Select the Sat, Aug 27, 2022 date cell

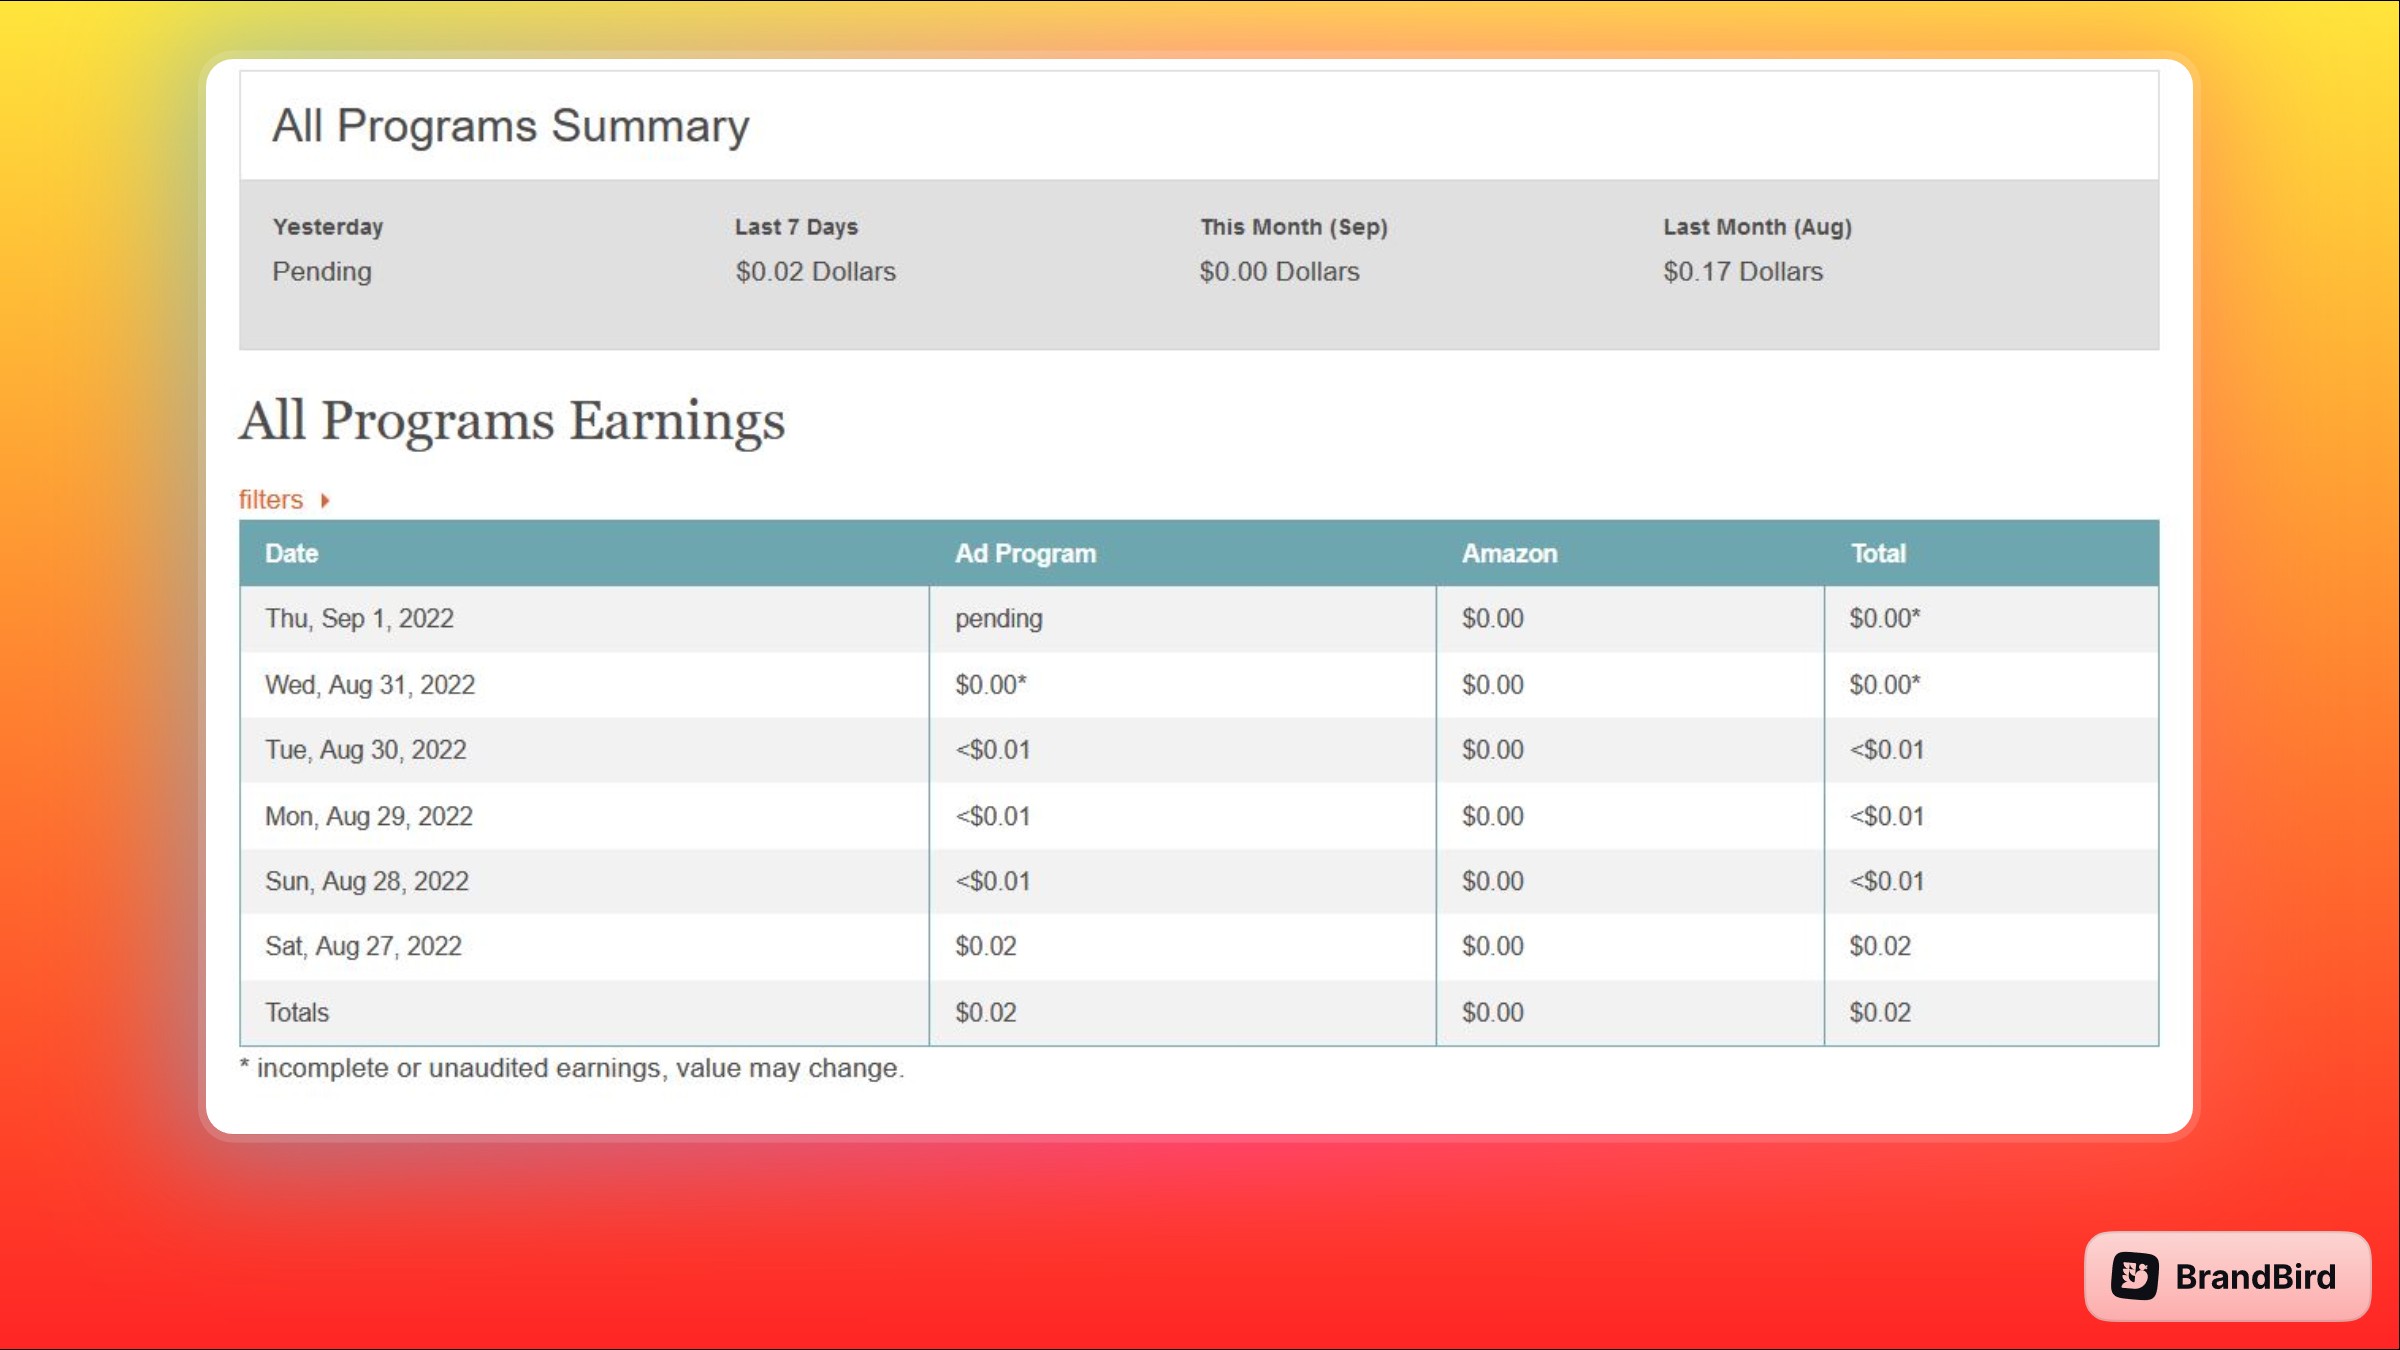(x=363, y=946)
